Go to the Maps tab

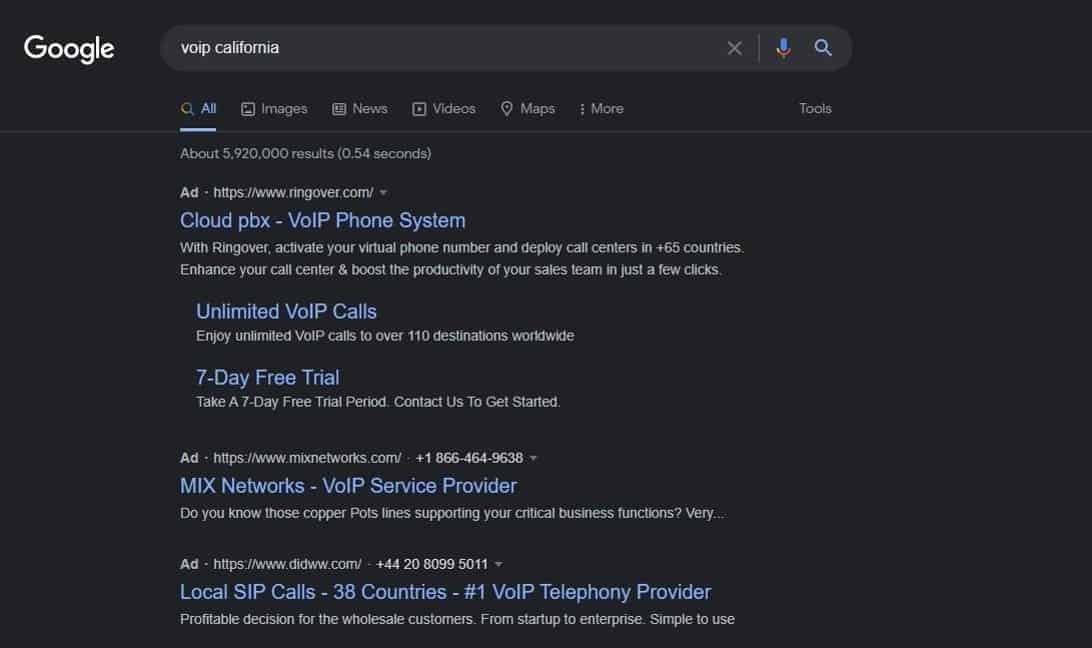(x=528, y=109)
